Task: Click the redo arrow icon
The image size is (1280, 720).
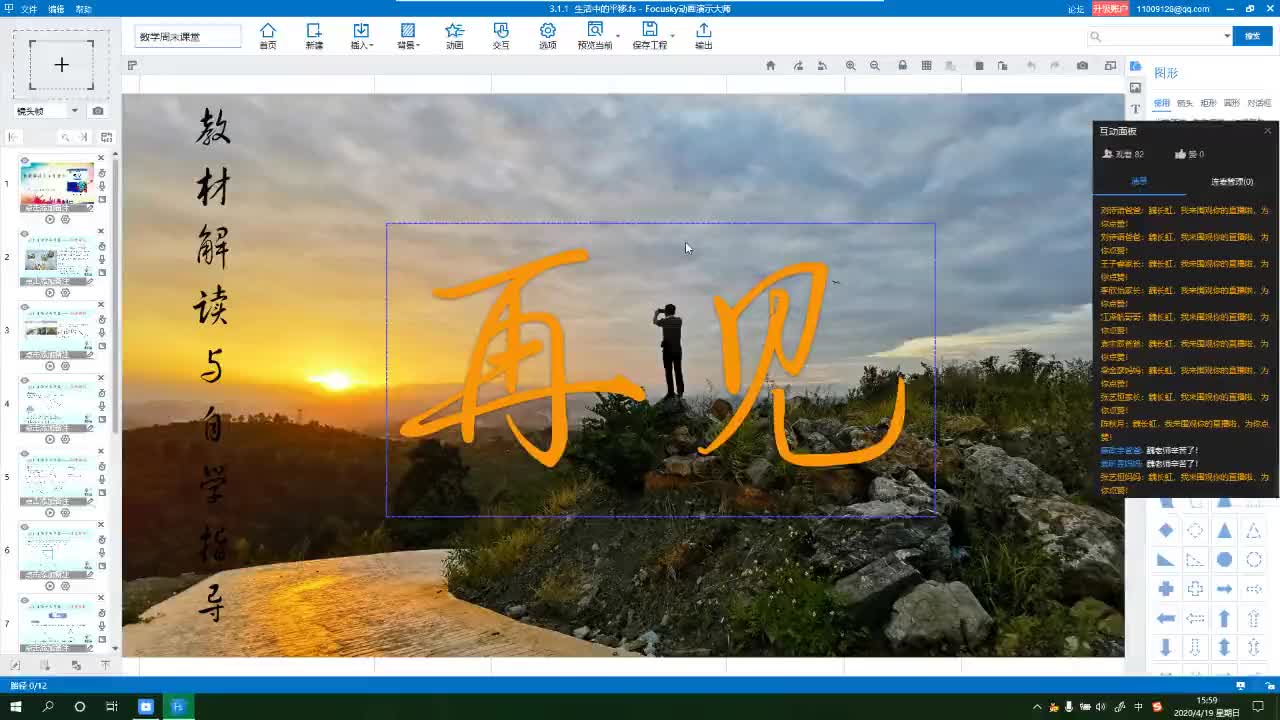Action: pos(1055,66)
